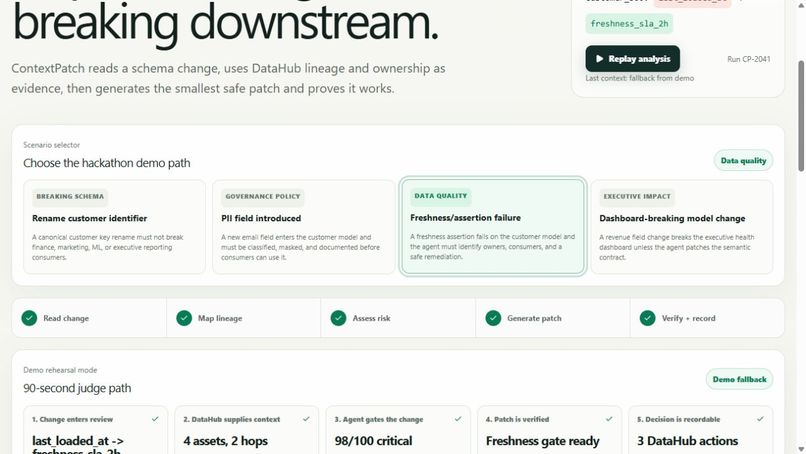The image size is (806, 454).
Task: Click the Demo fallback badge
Action: (x=739, y=379)
